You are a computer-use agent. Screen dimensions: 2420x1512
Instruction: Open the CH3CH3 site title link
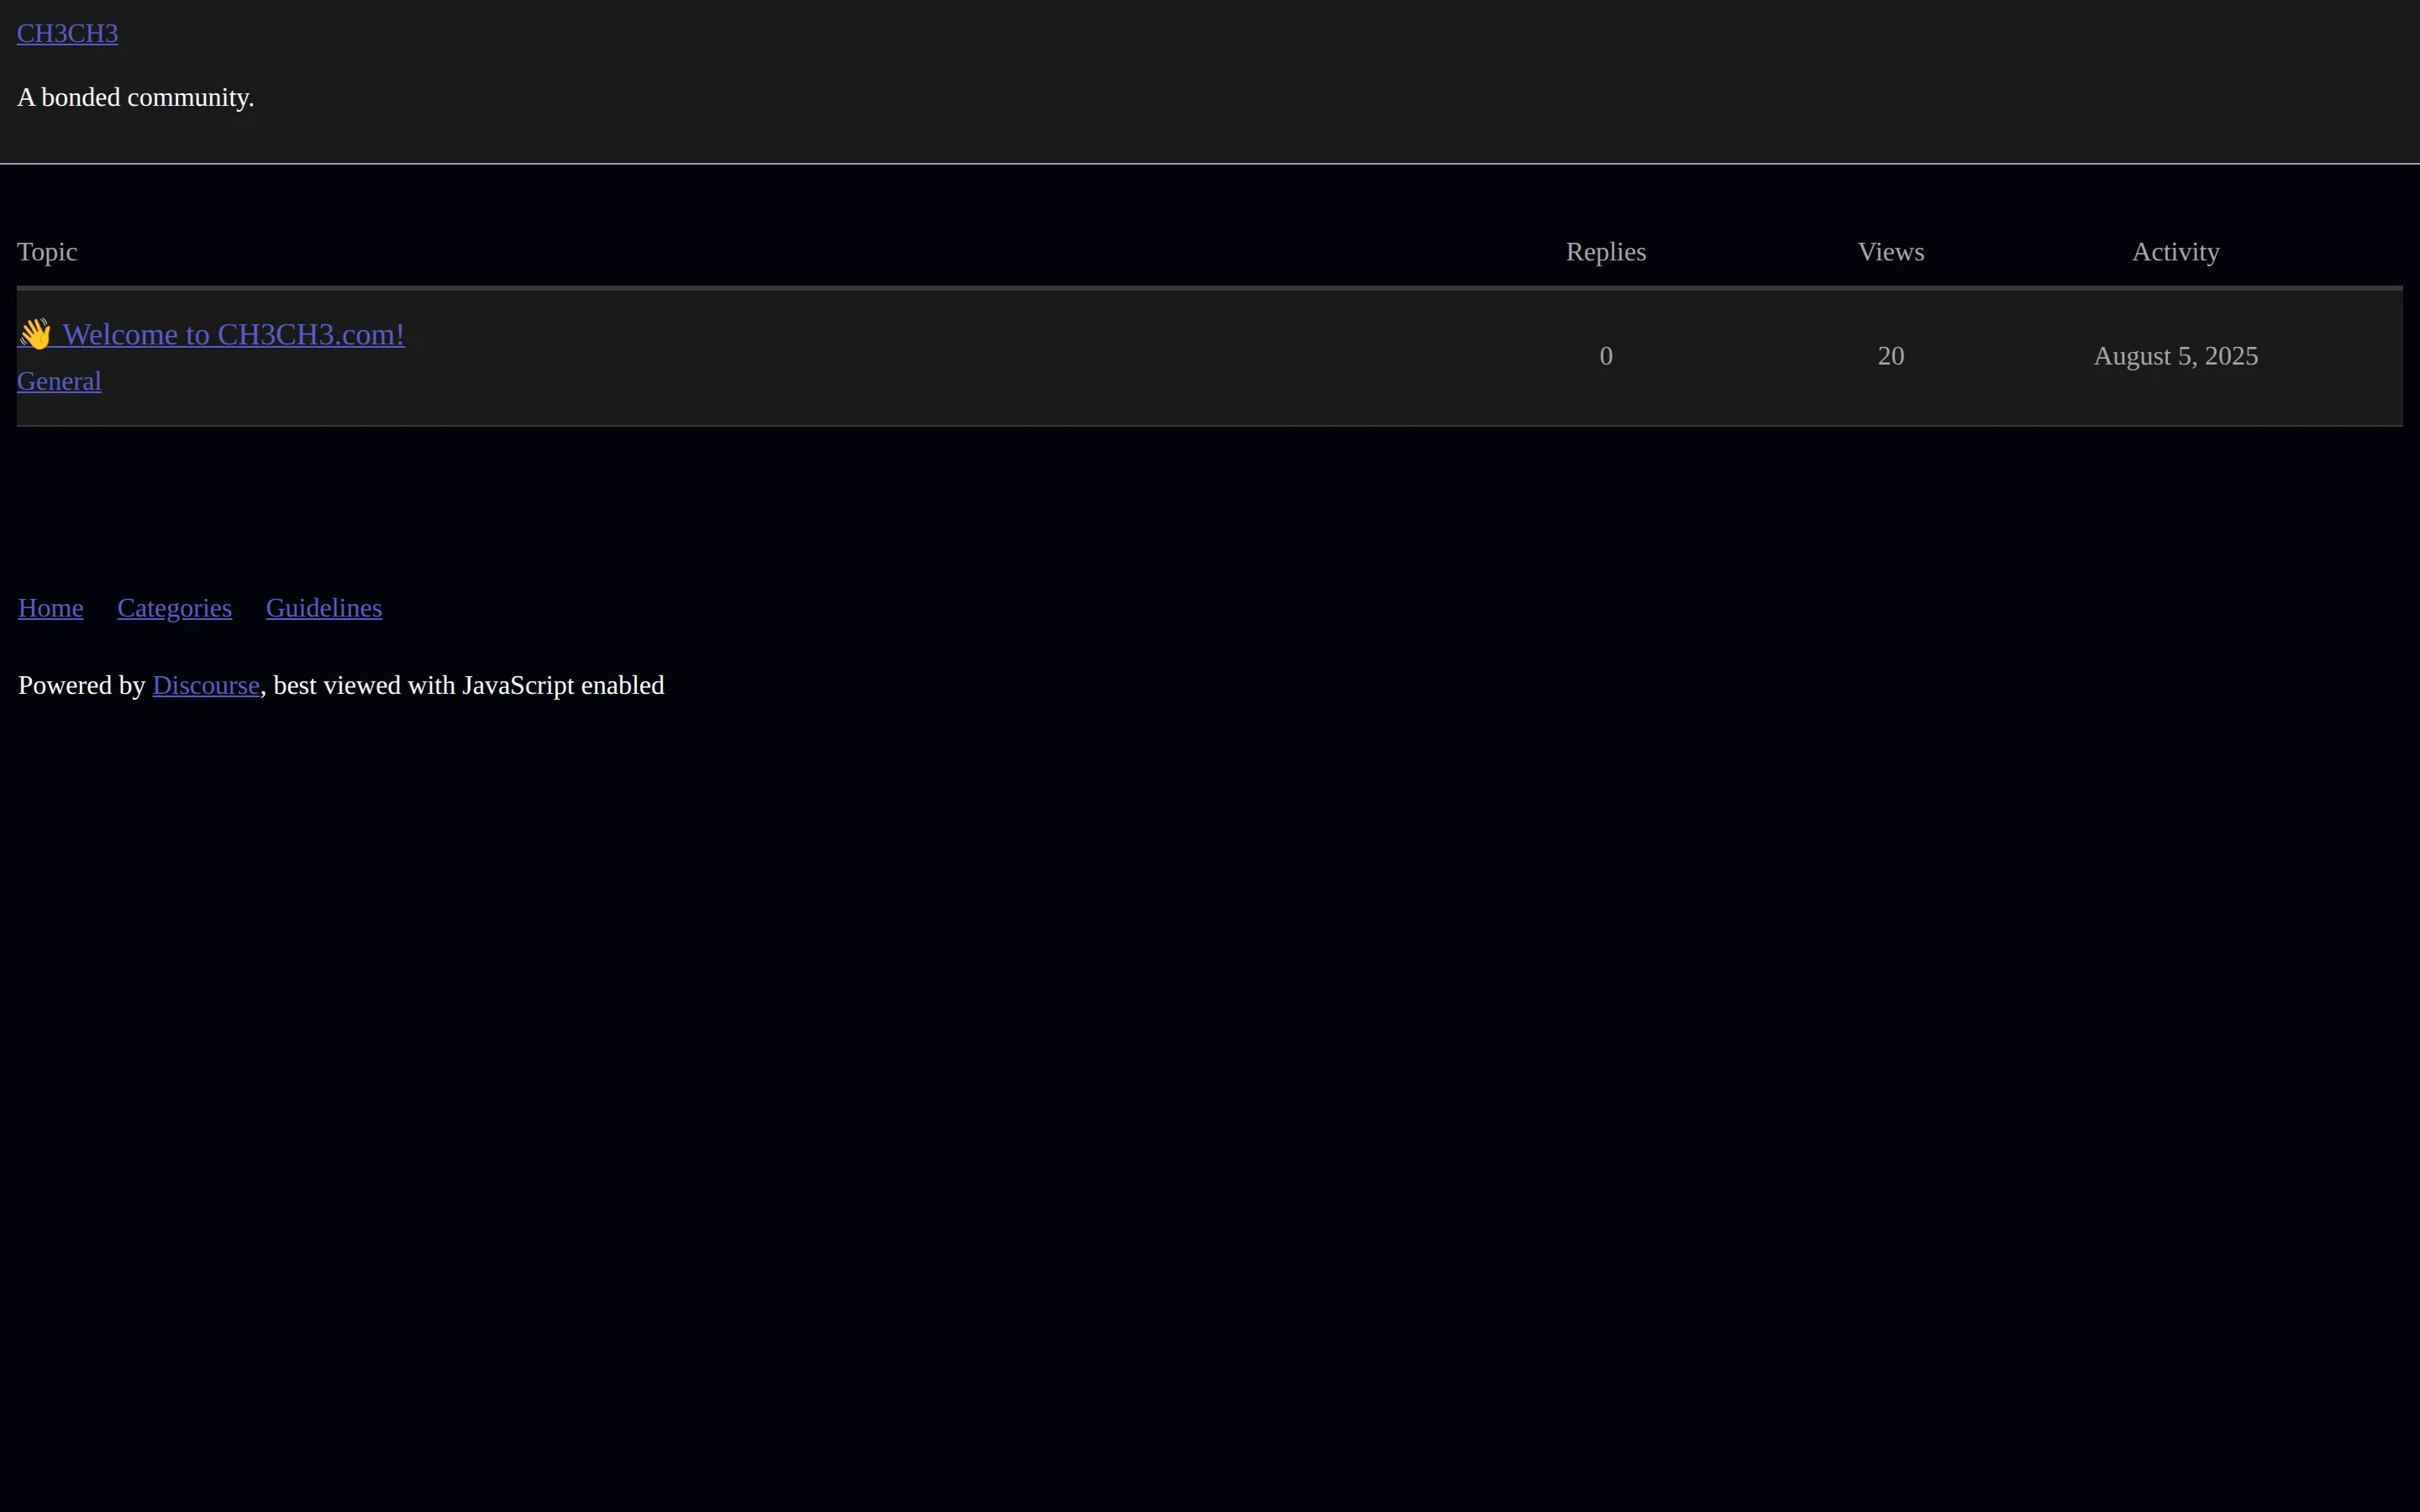pos(67,33)
